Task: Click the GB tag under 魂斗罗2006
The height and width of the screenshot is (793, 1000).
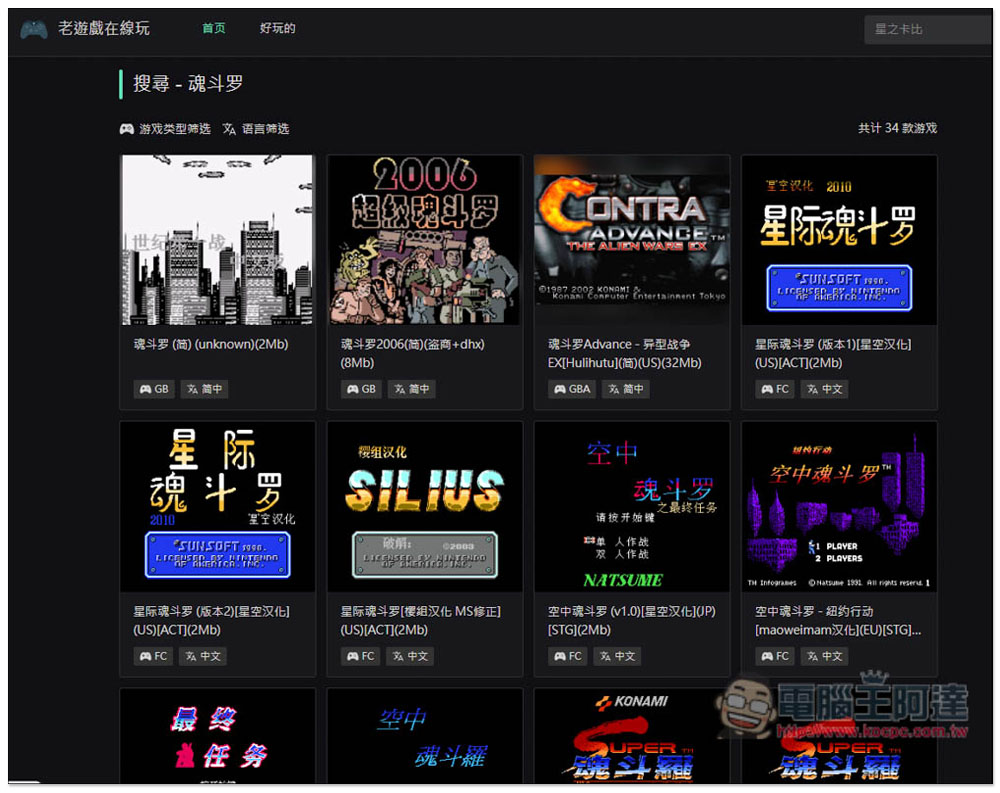Action: tap(362, 389)
